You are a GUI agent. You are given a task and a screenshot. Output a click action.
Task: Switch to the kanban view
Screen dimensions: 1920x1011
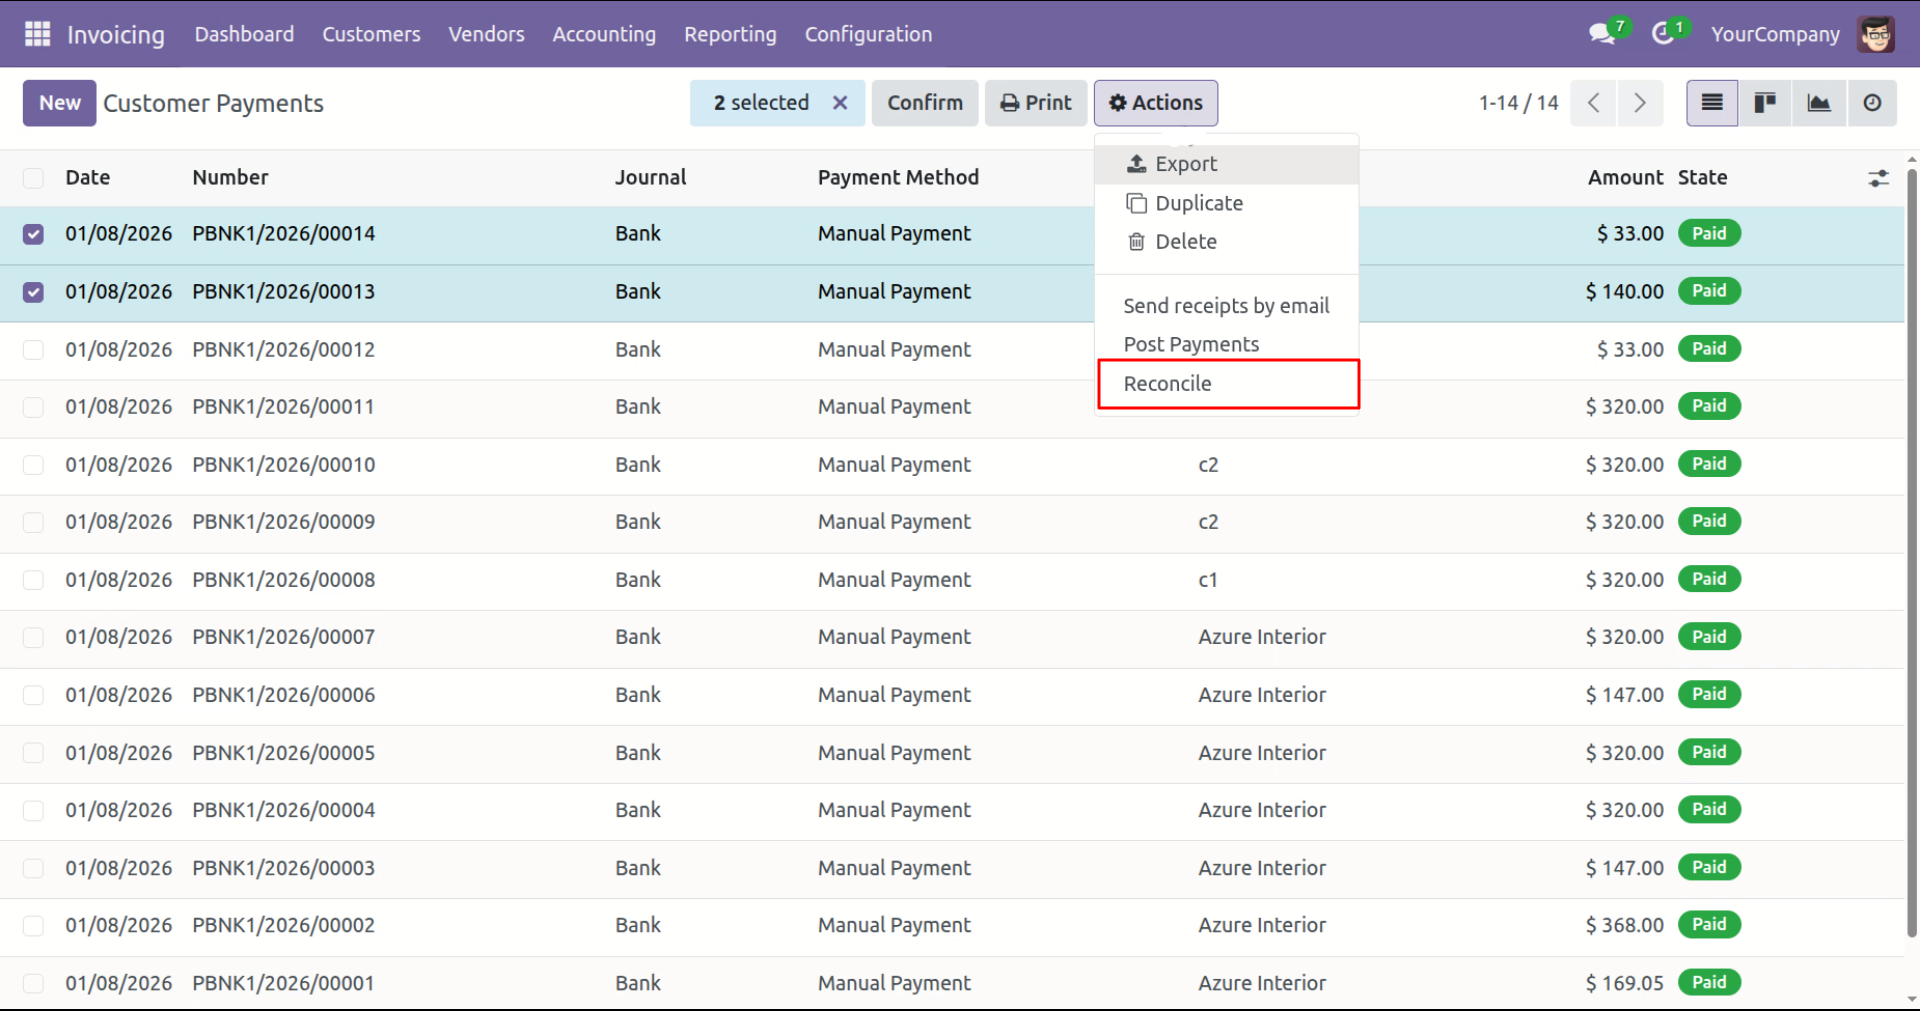(1765, 103)
